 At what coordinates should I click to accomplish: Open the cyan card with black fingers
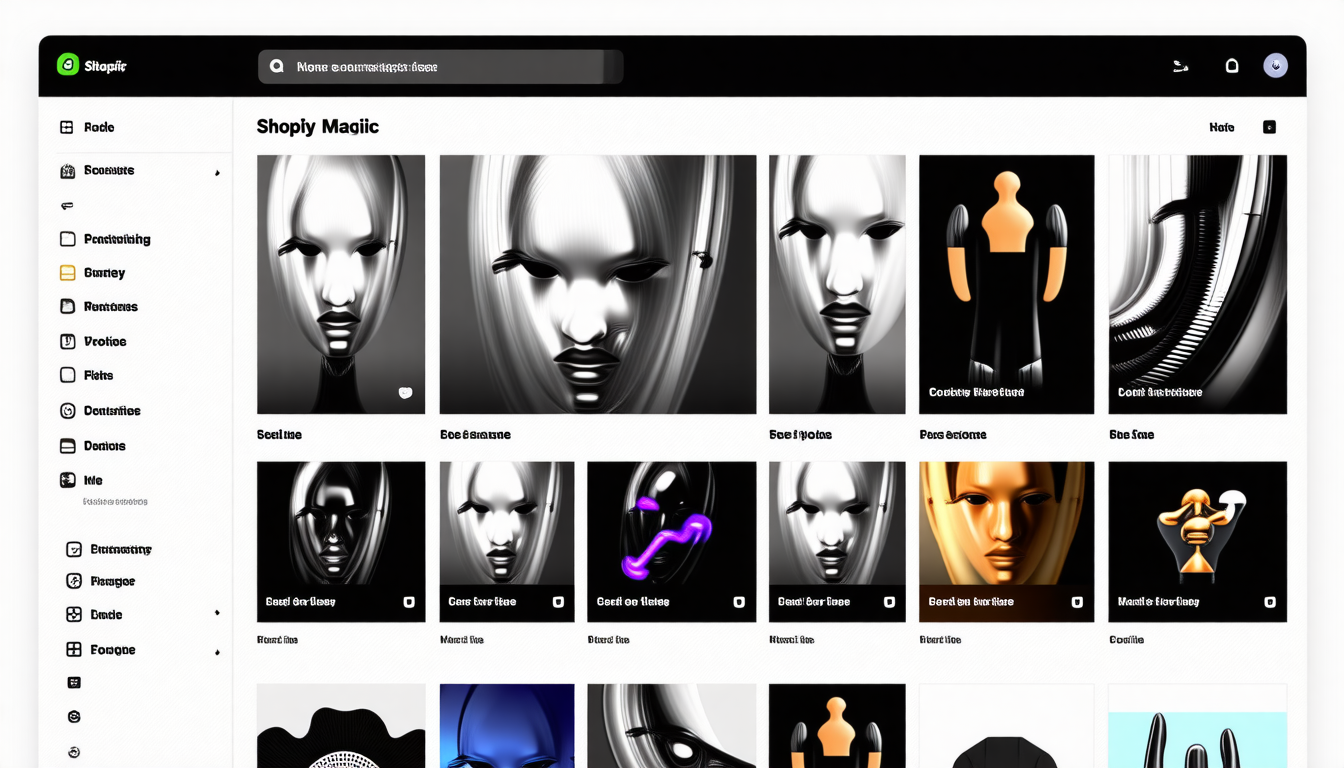1197,726
